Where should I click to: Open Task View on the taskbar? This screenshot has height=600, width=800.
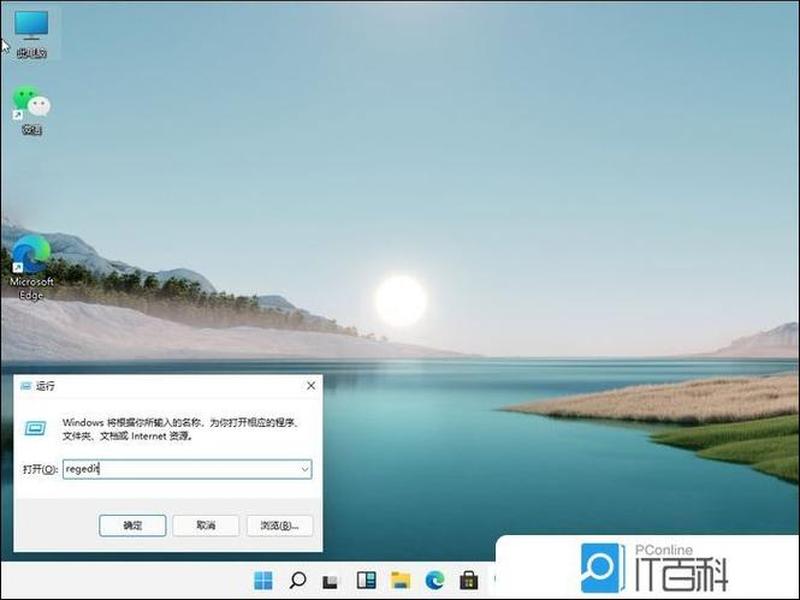pyautogui.click(x=331, y=581)
